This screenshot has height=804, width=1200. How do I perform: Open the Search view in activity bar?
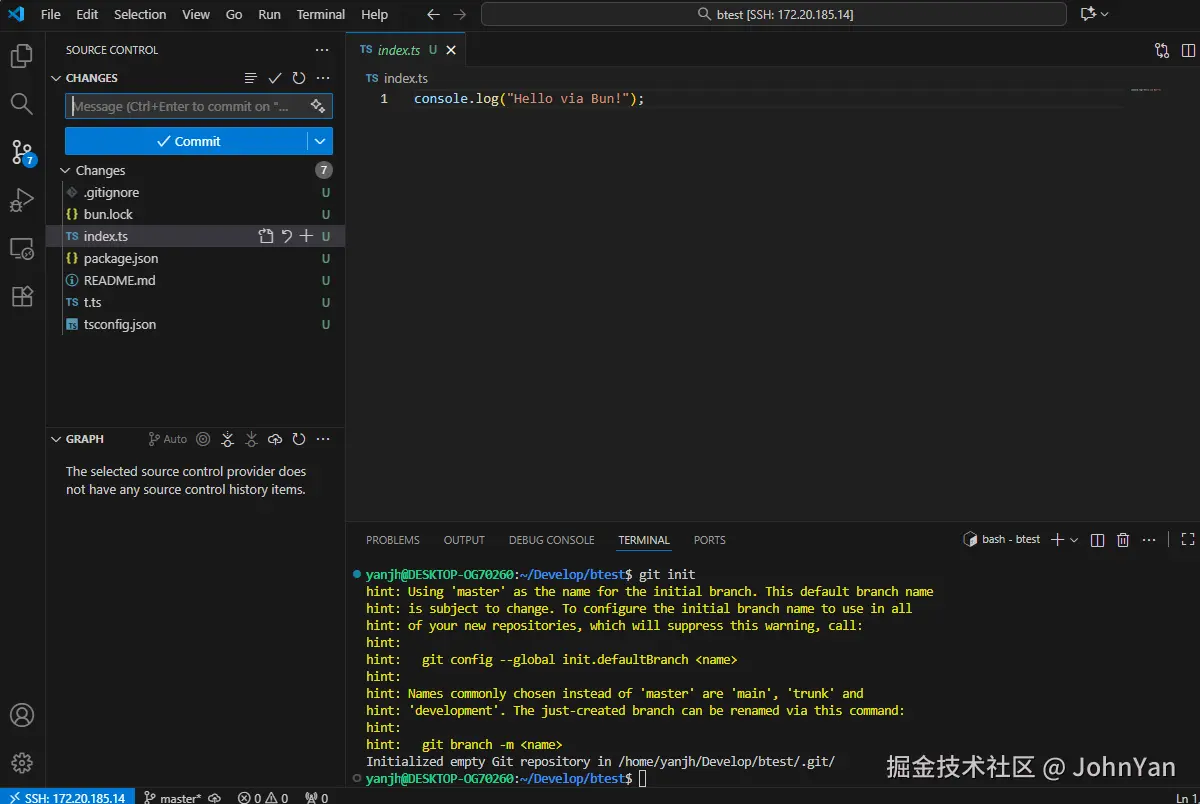click(x=21, y=104)
